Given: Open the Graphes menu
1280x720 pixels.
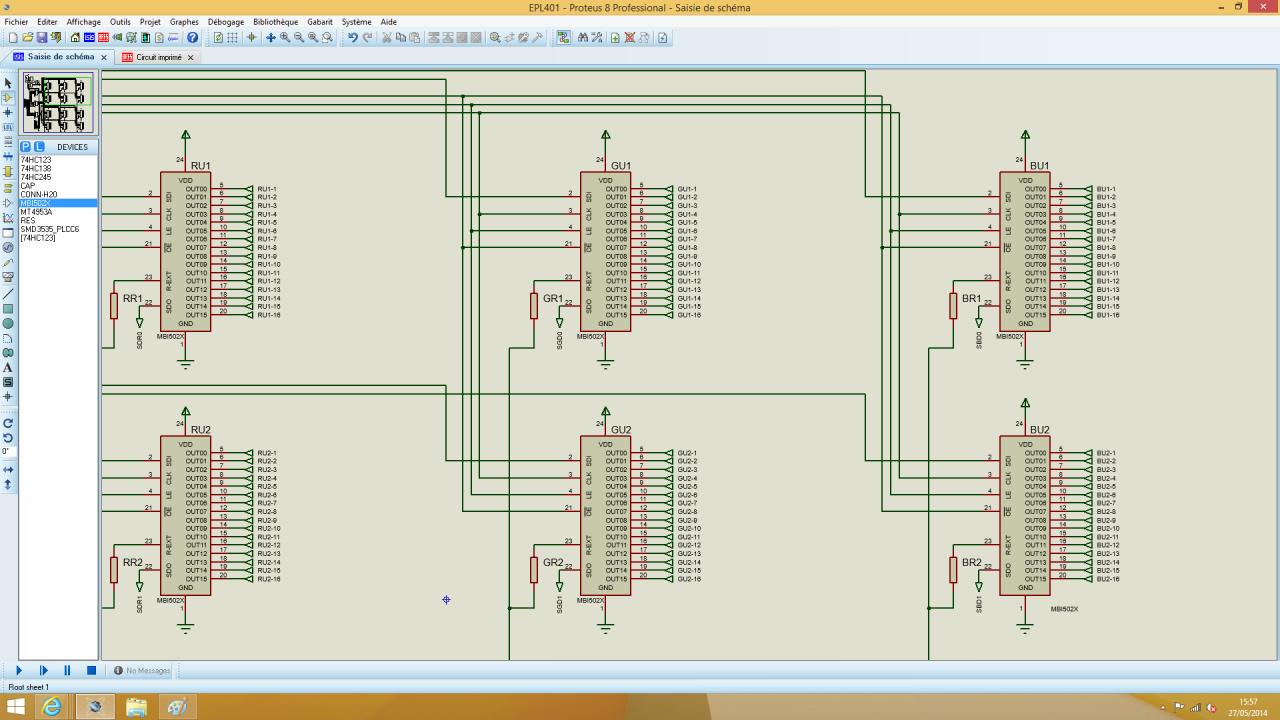Looking at the screenshot, I should coord(184,22).
